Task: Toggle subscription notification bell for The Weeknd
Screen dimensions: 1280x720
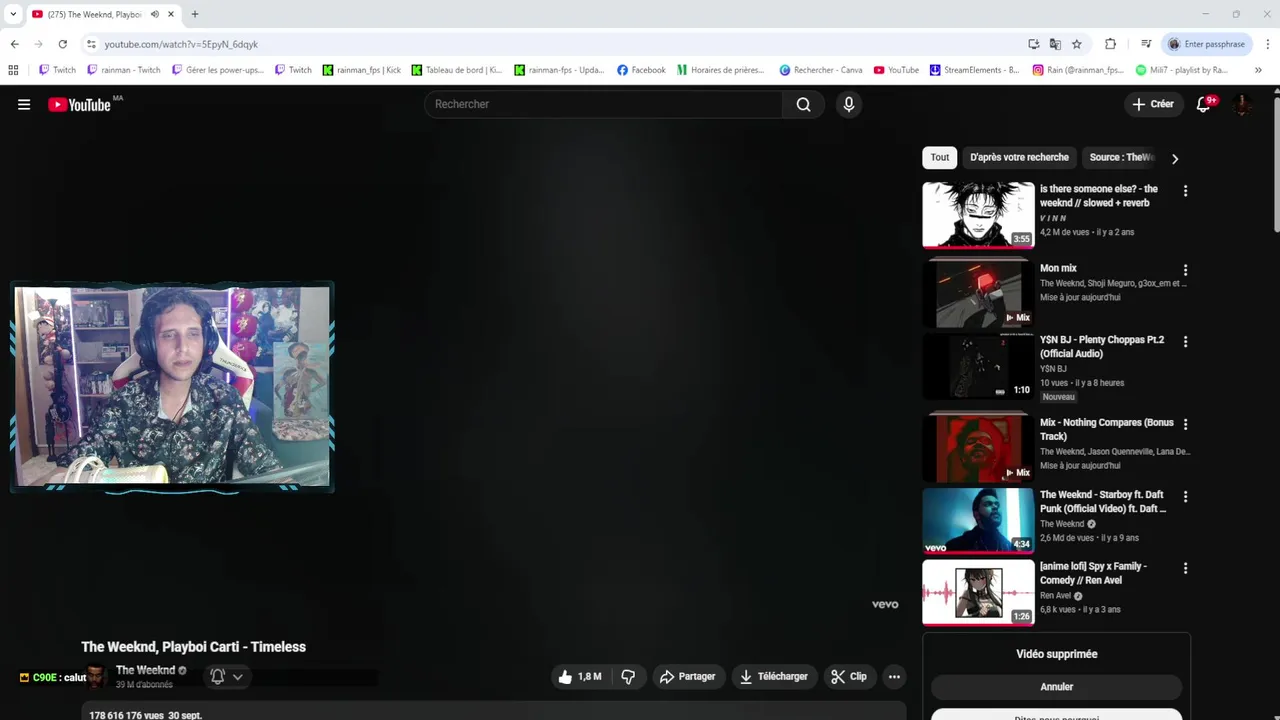Action: click(227, 677)
